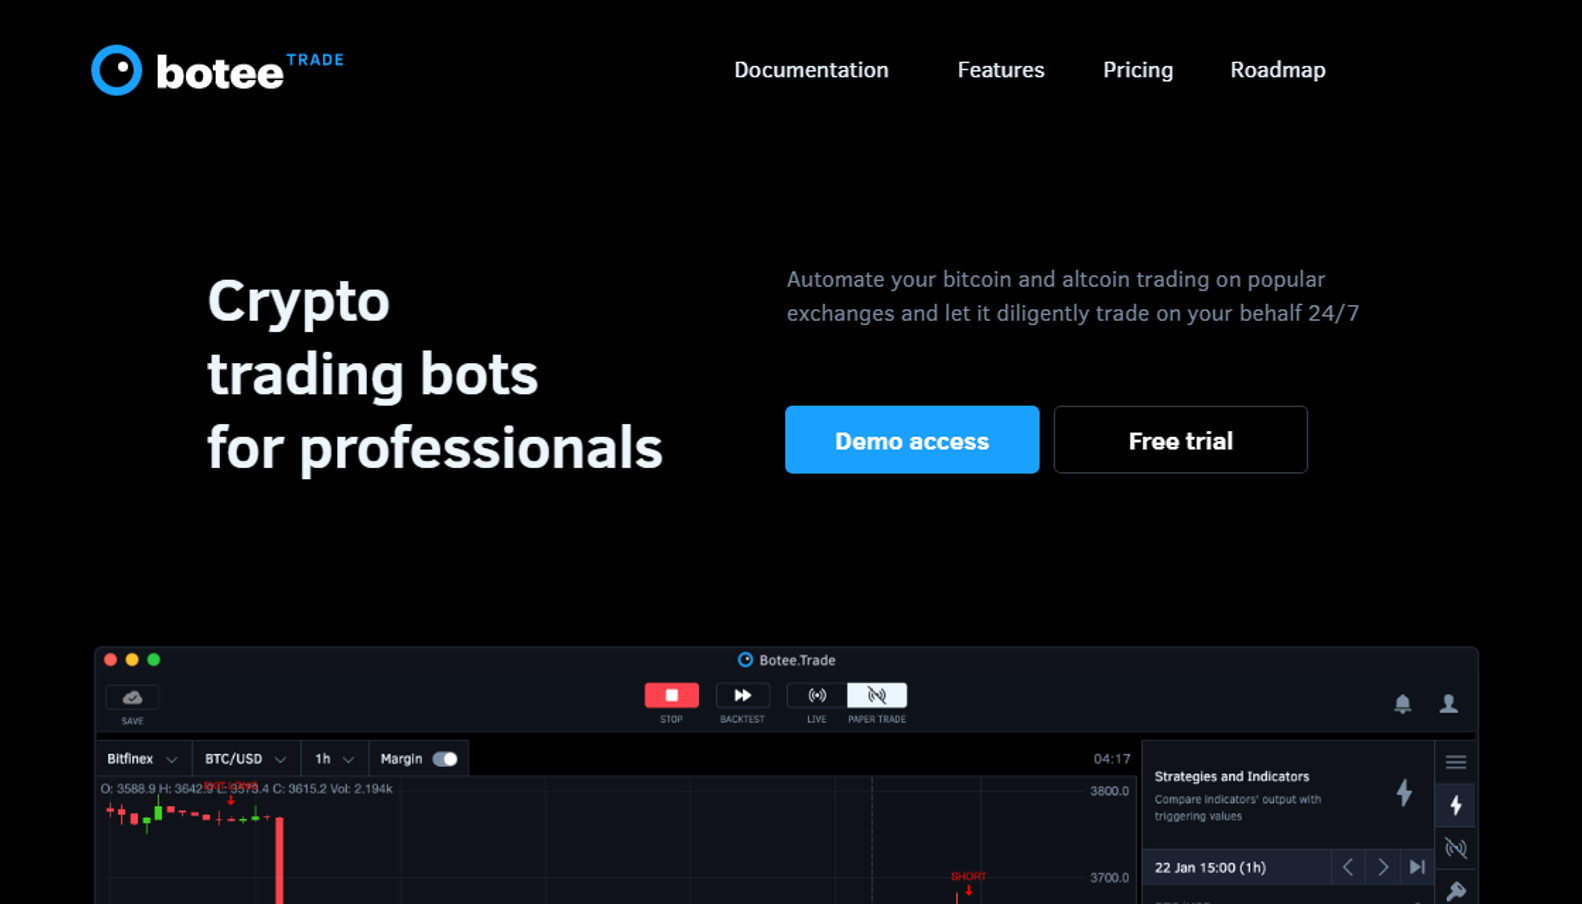Open the user profile icon

1448,704
